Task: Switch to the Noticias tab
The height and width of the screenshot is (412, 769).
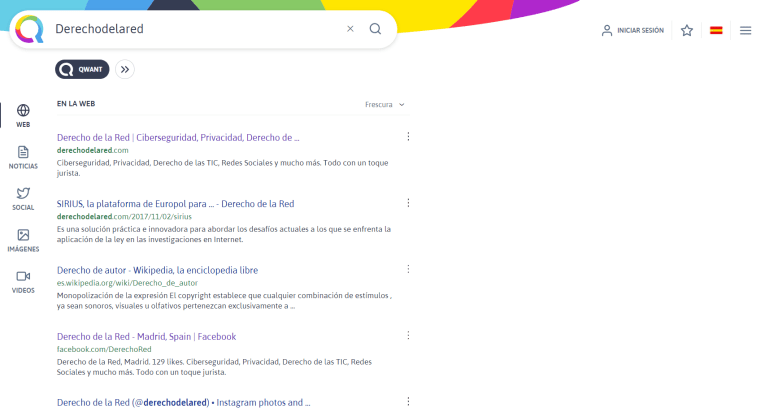Action: (23, 157)
